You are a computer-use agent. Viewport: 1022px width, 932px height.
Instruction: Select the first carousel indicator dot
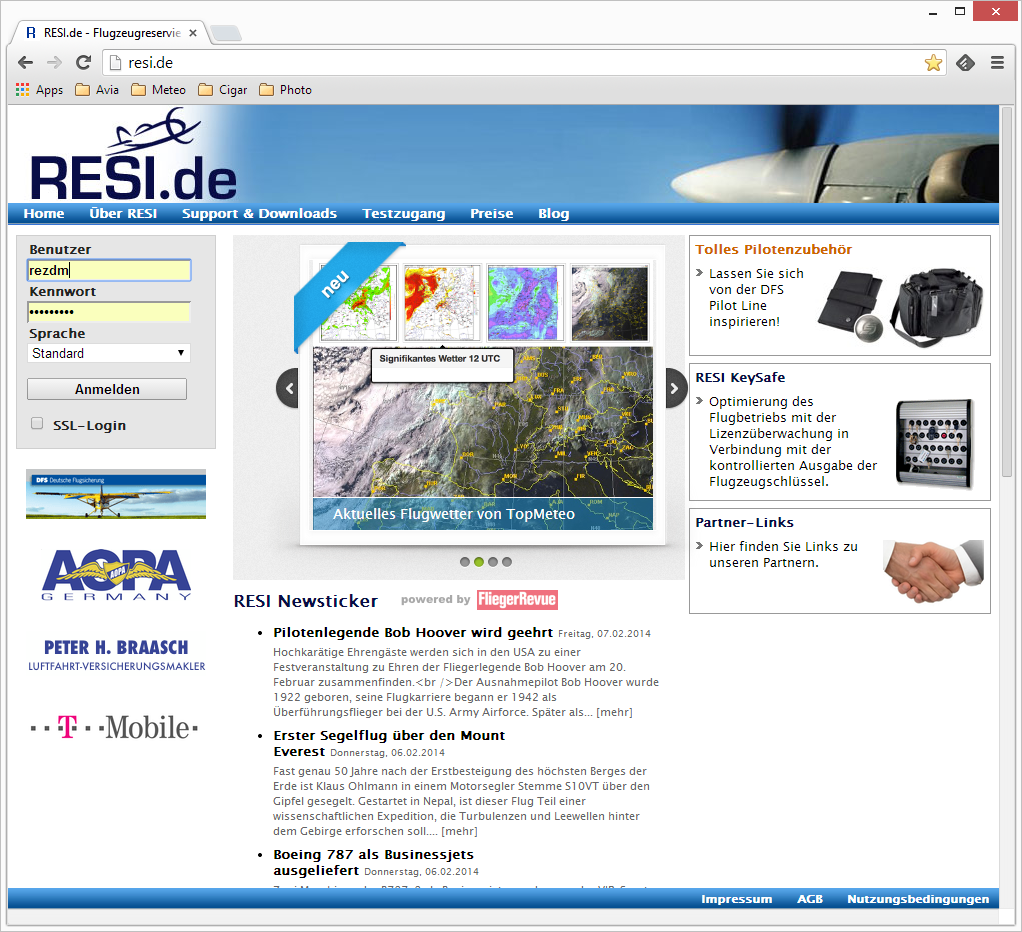(465, 562)
